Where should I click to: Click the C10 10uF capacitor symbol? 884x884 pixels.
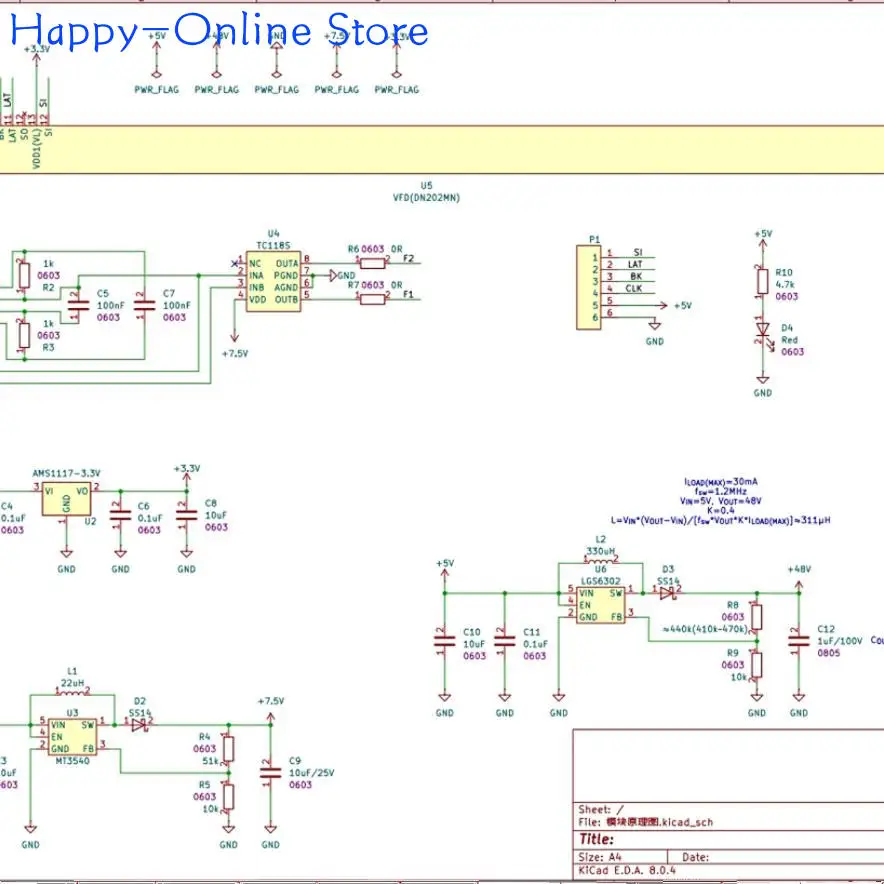(x=445, y=641)
